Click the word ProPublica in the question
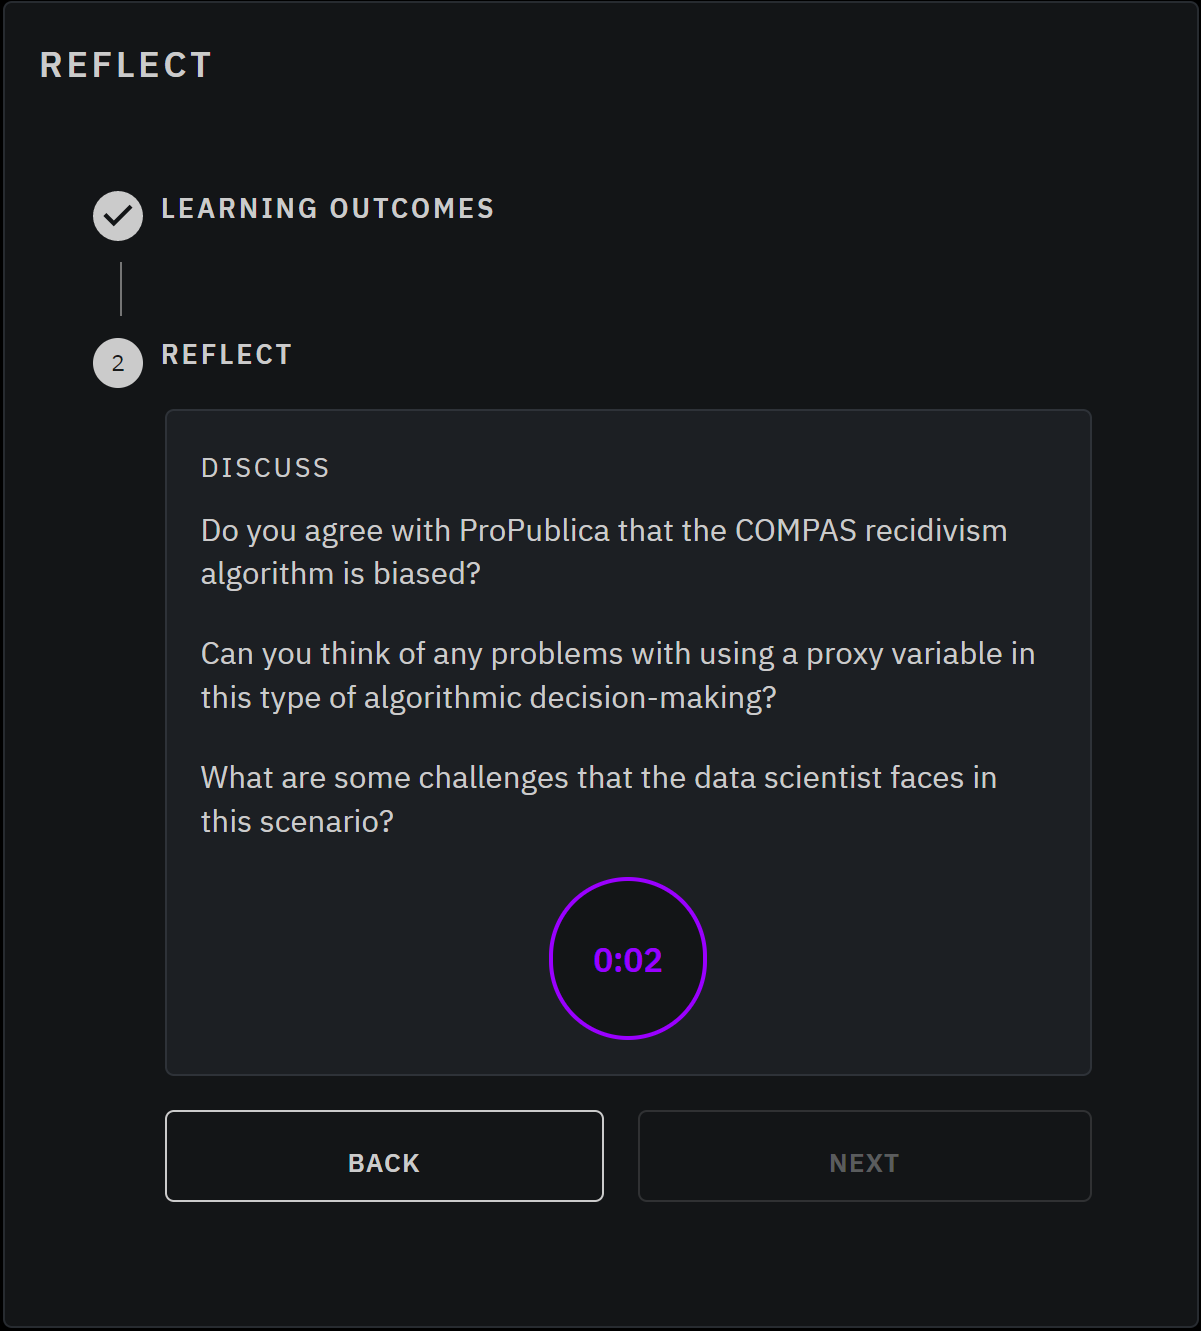Viewport: 1201px width, 1331px height. coord(534,530)
